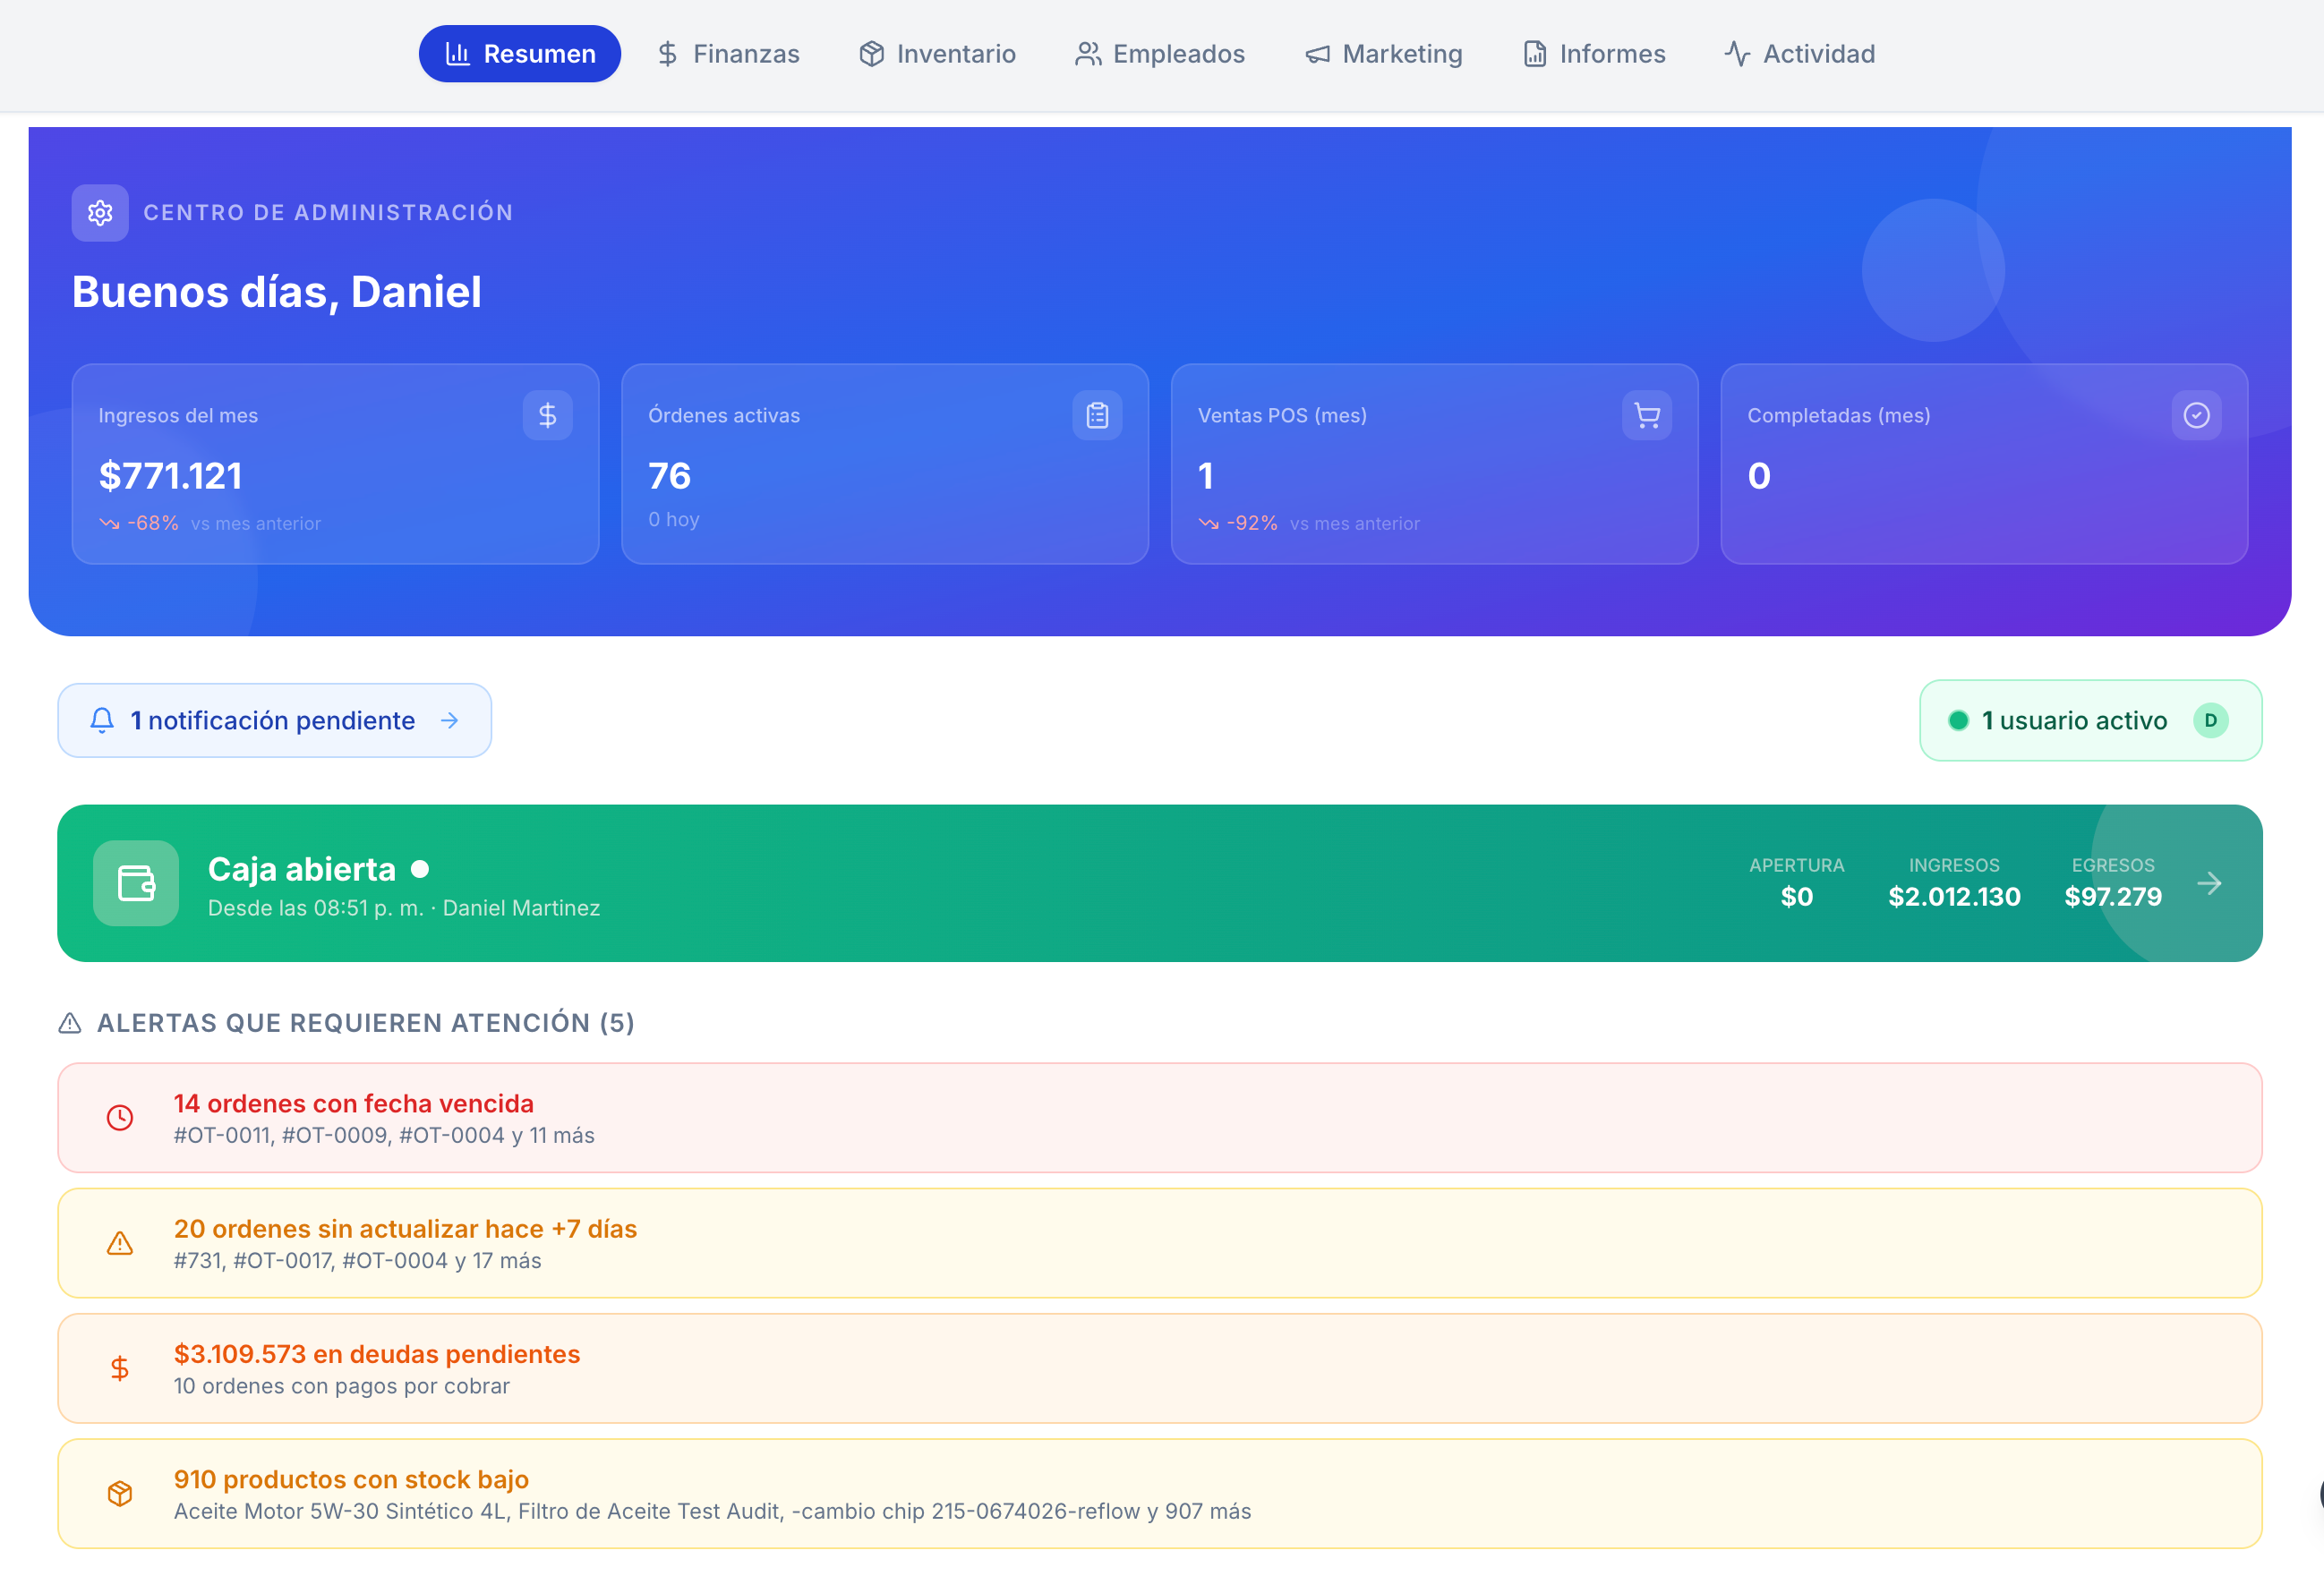2324x1593 pixels.
Task: Open 14 ordenes con fecha vencida alert
Action: pyautogui.click(x=1160, y=1117)
